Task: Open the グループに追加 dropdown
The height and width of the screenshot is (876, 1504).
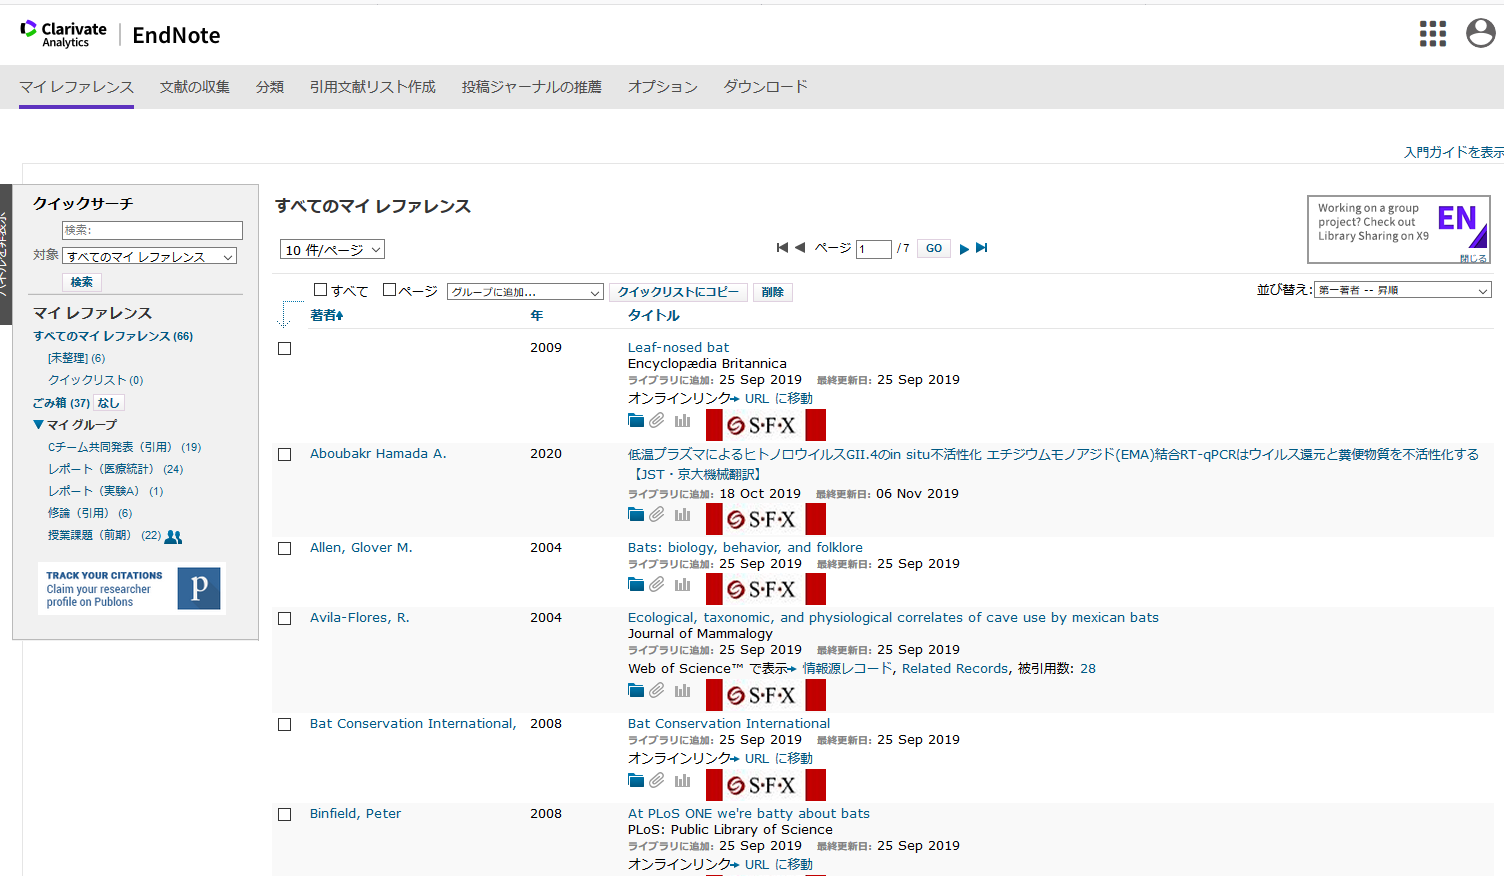Action: (x=525, y=292)
